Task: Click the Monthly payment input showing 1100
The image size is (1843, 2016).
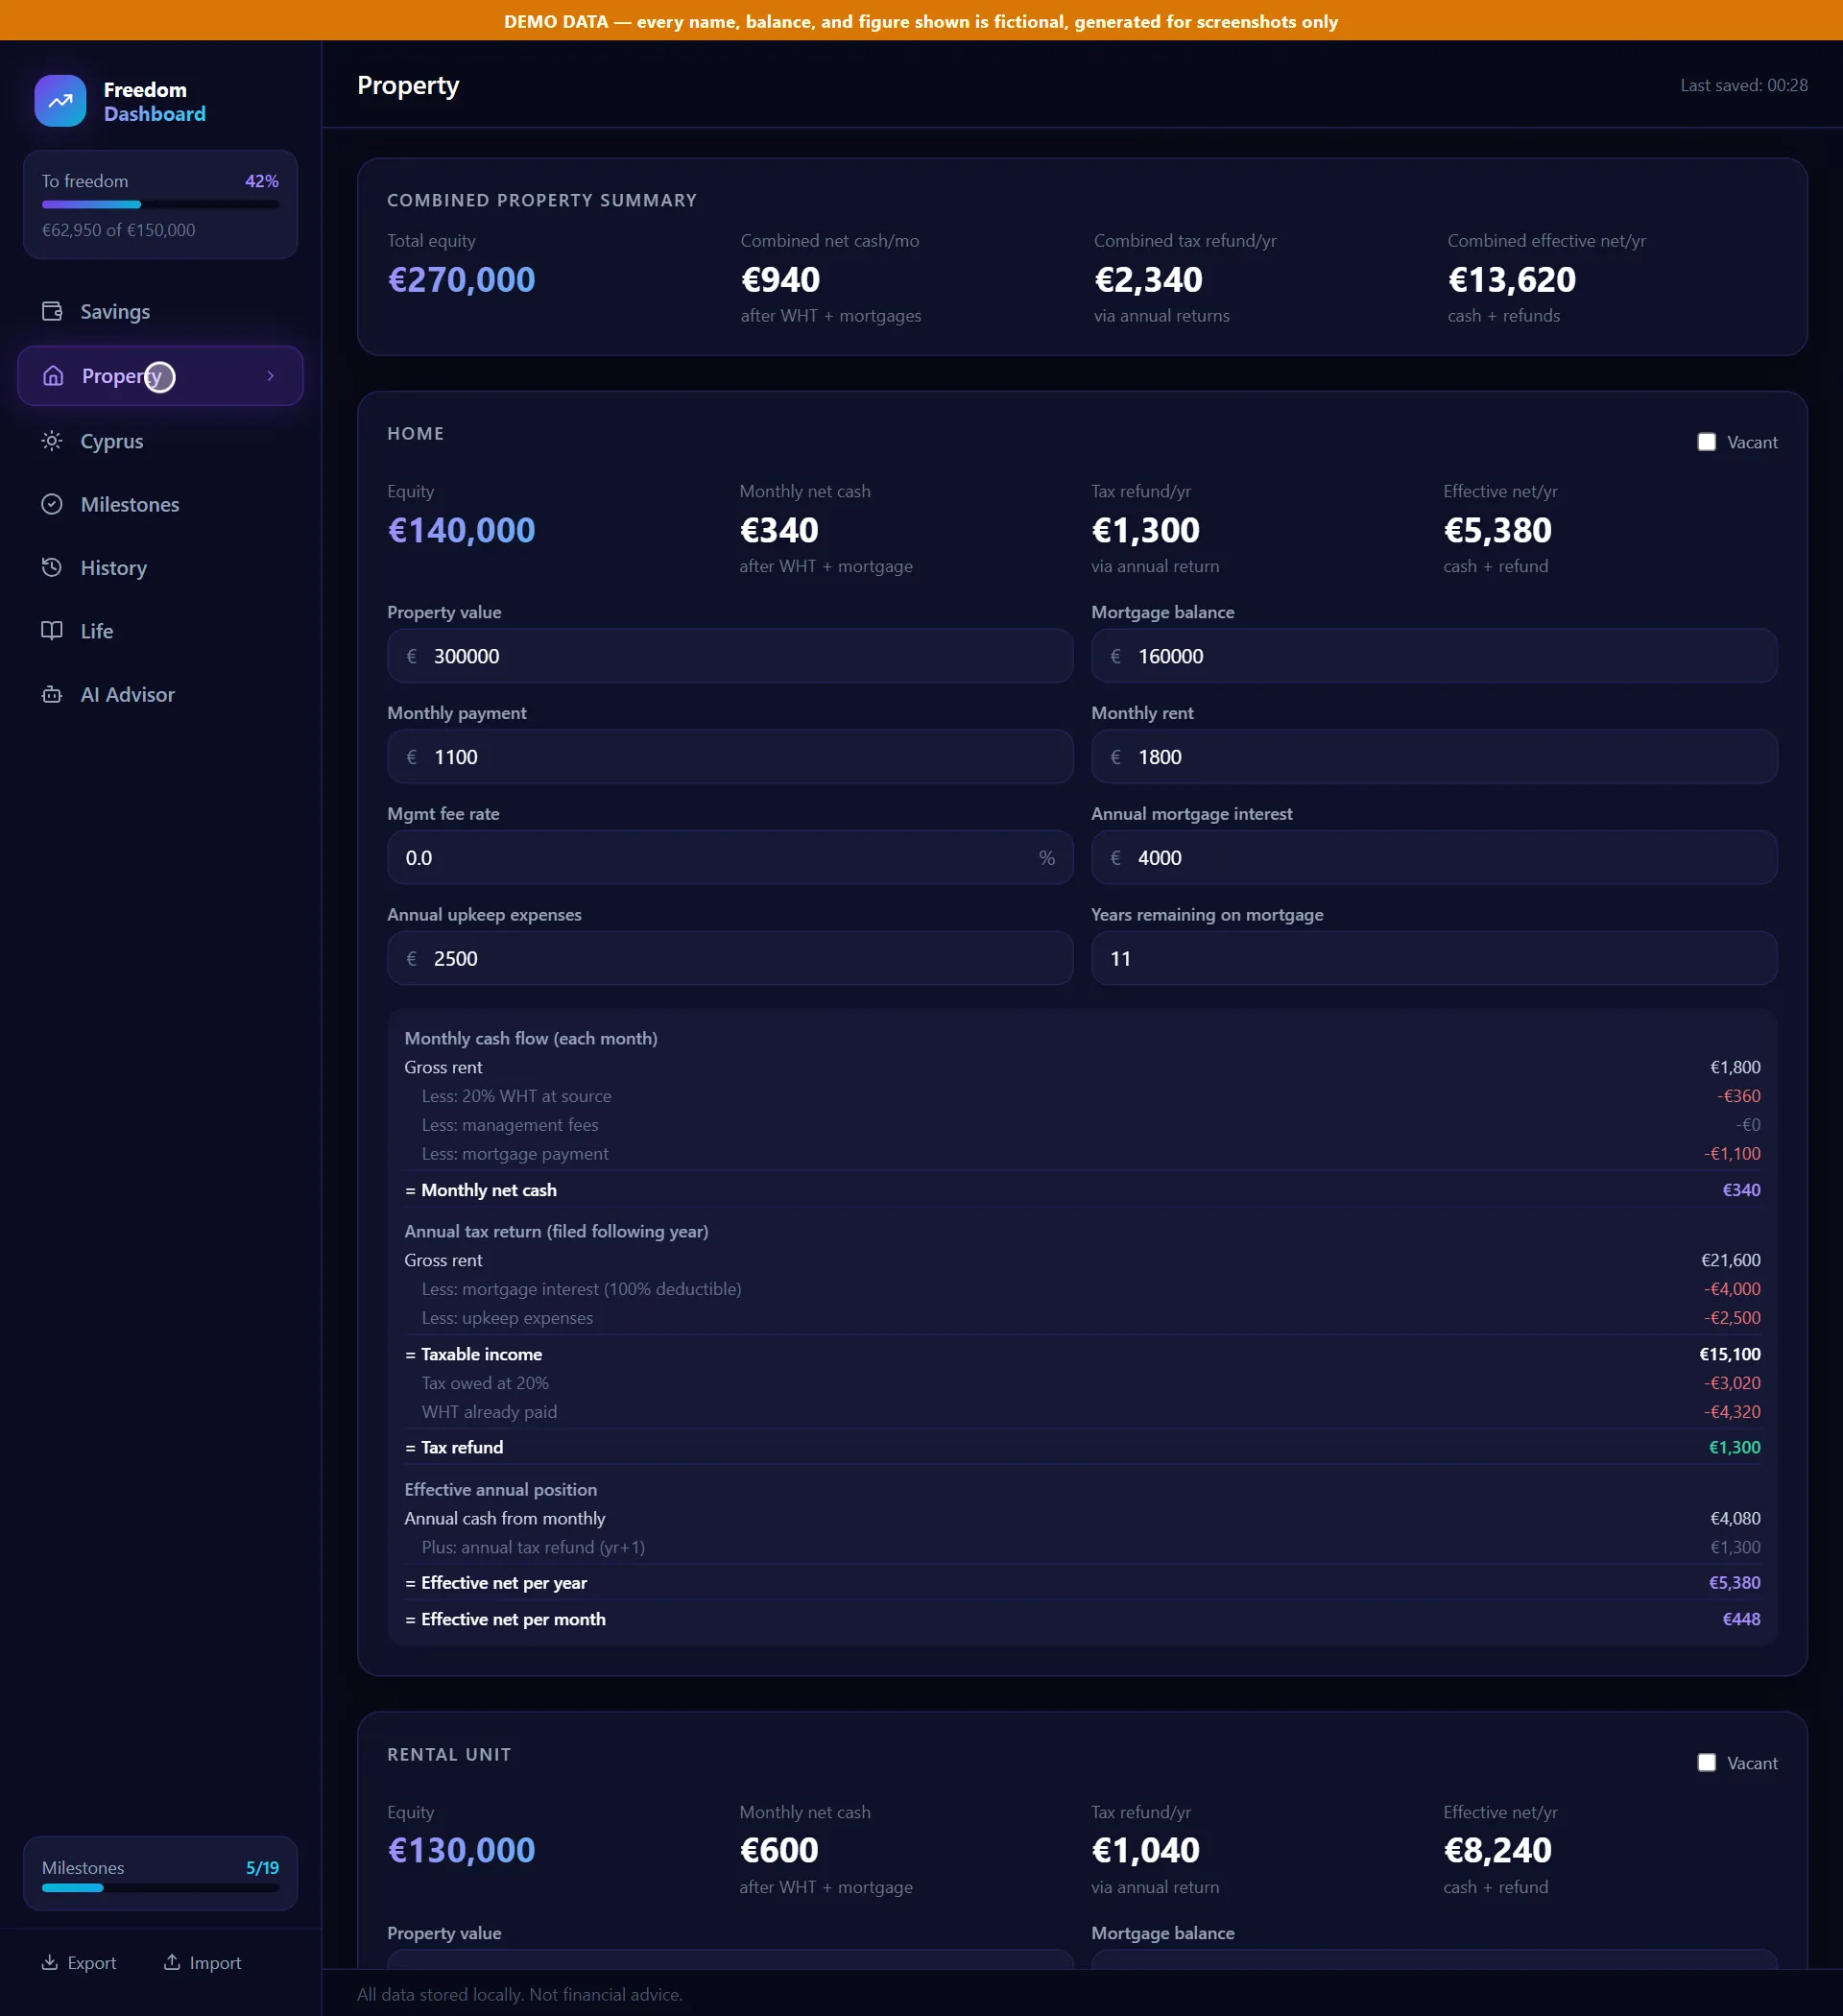Action: pos(730,757)
